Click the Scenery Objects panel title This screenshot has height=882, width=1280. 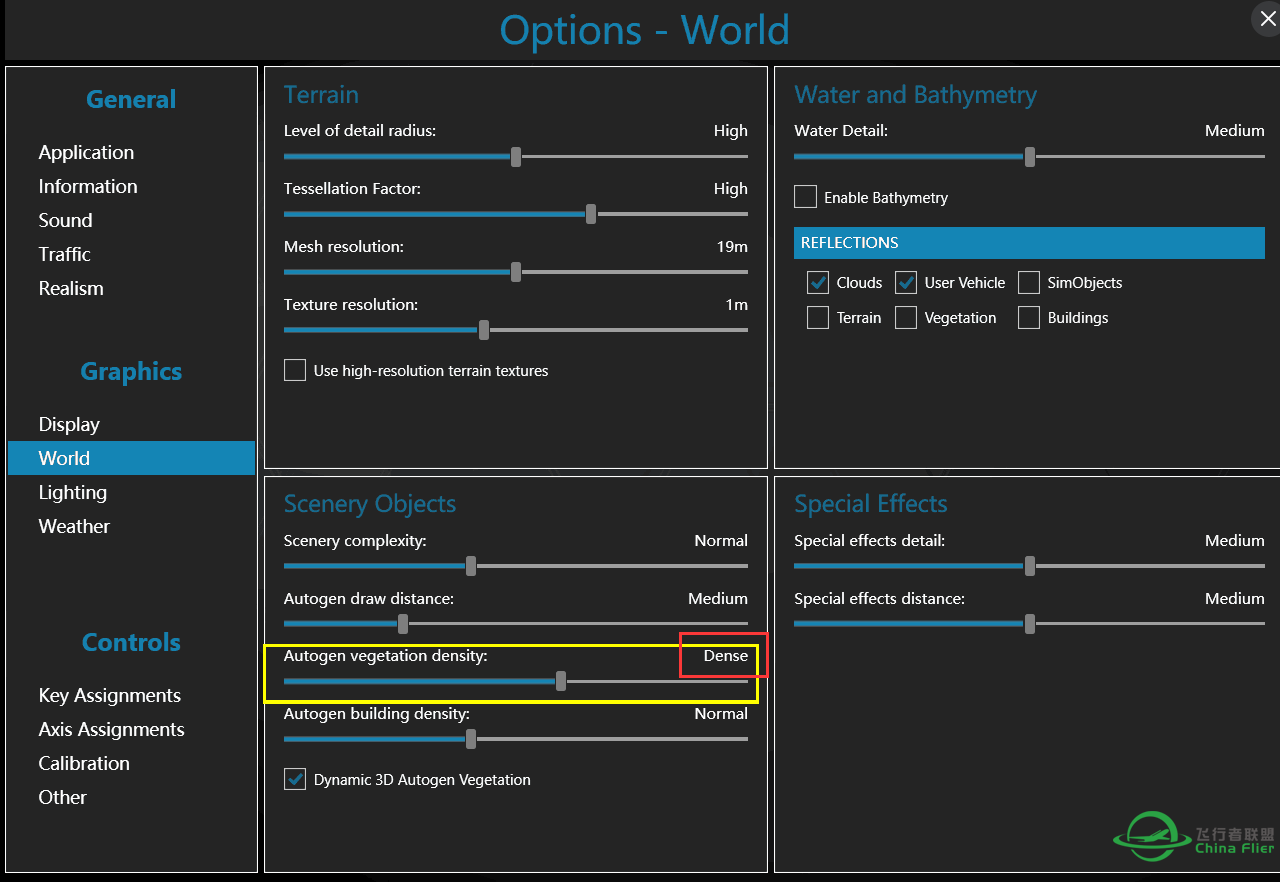(x=370, y=504)
